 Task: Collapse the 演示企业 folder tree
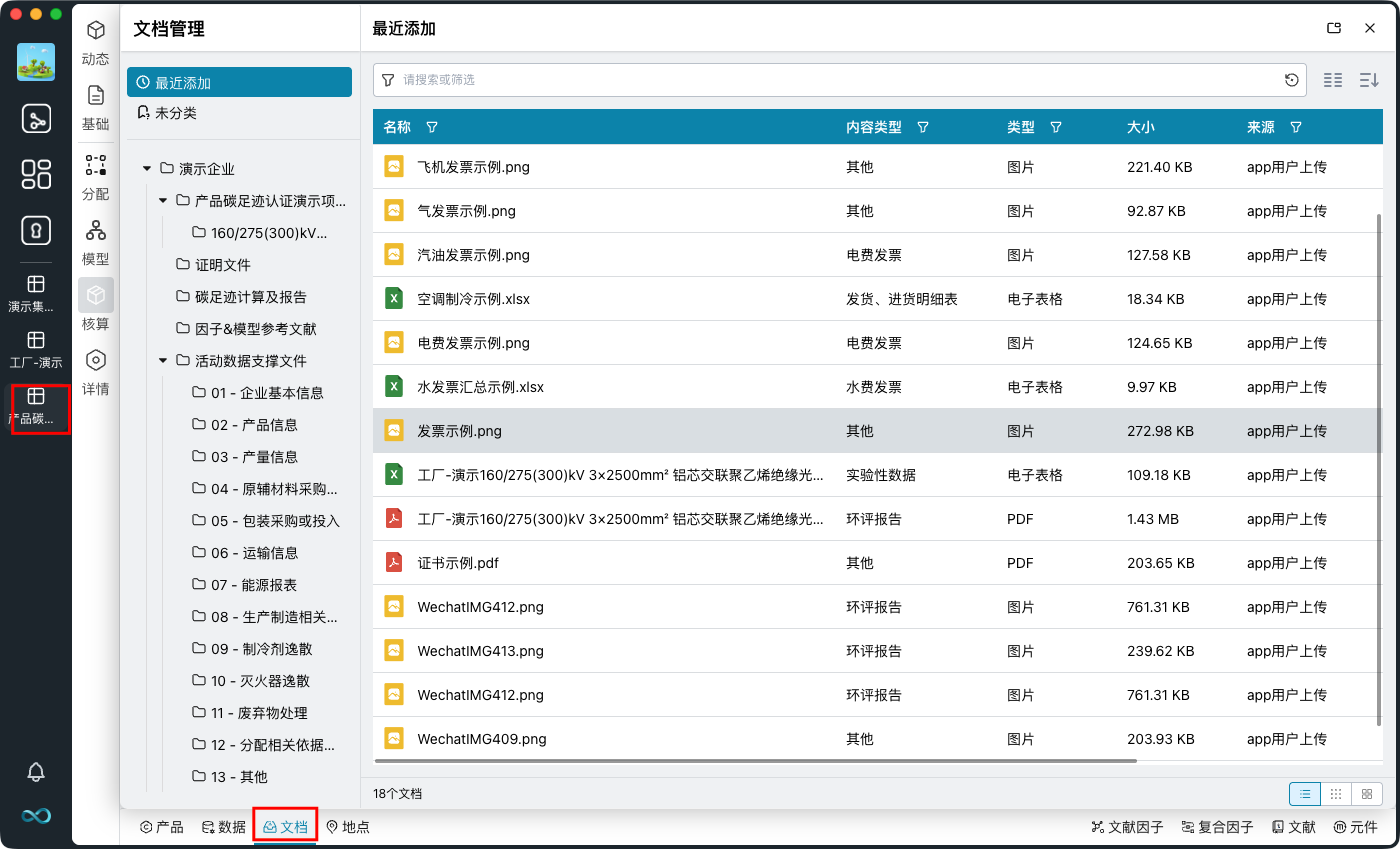[146, 168]
